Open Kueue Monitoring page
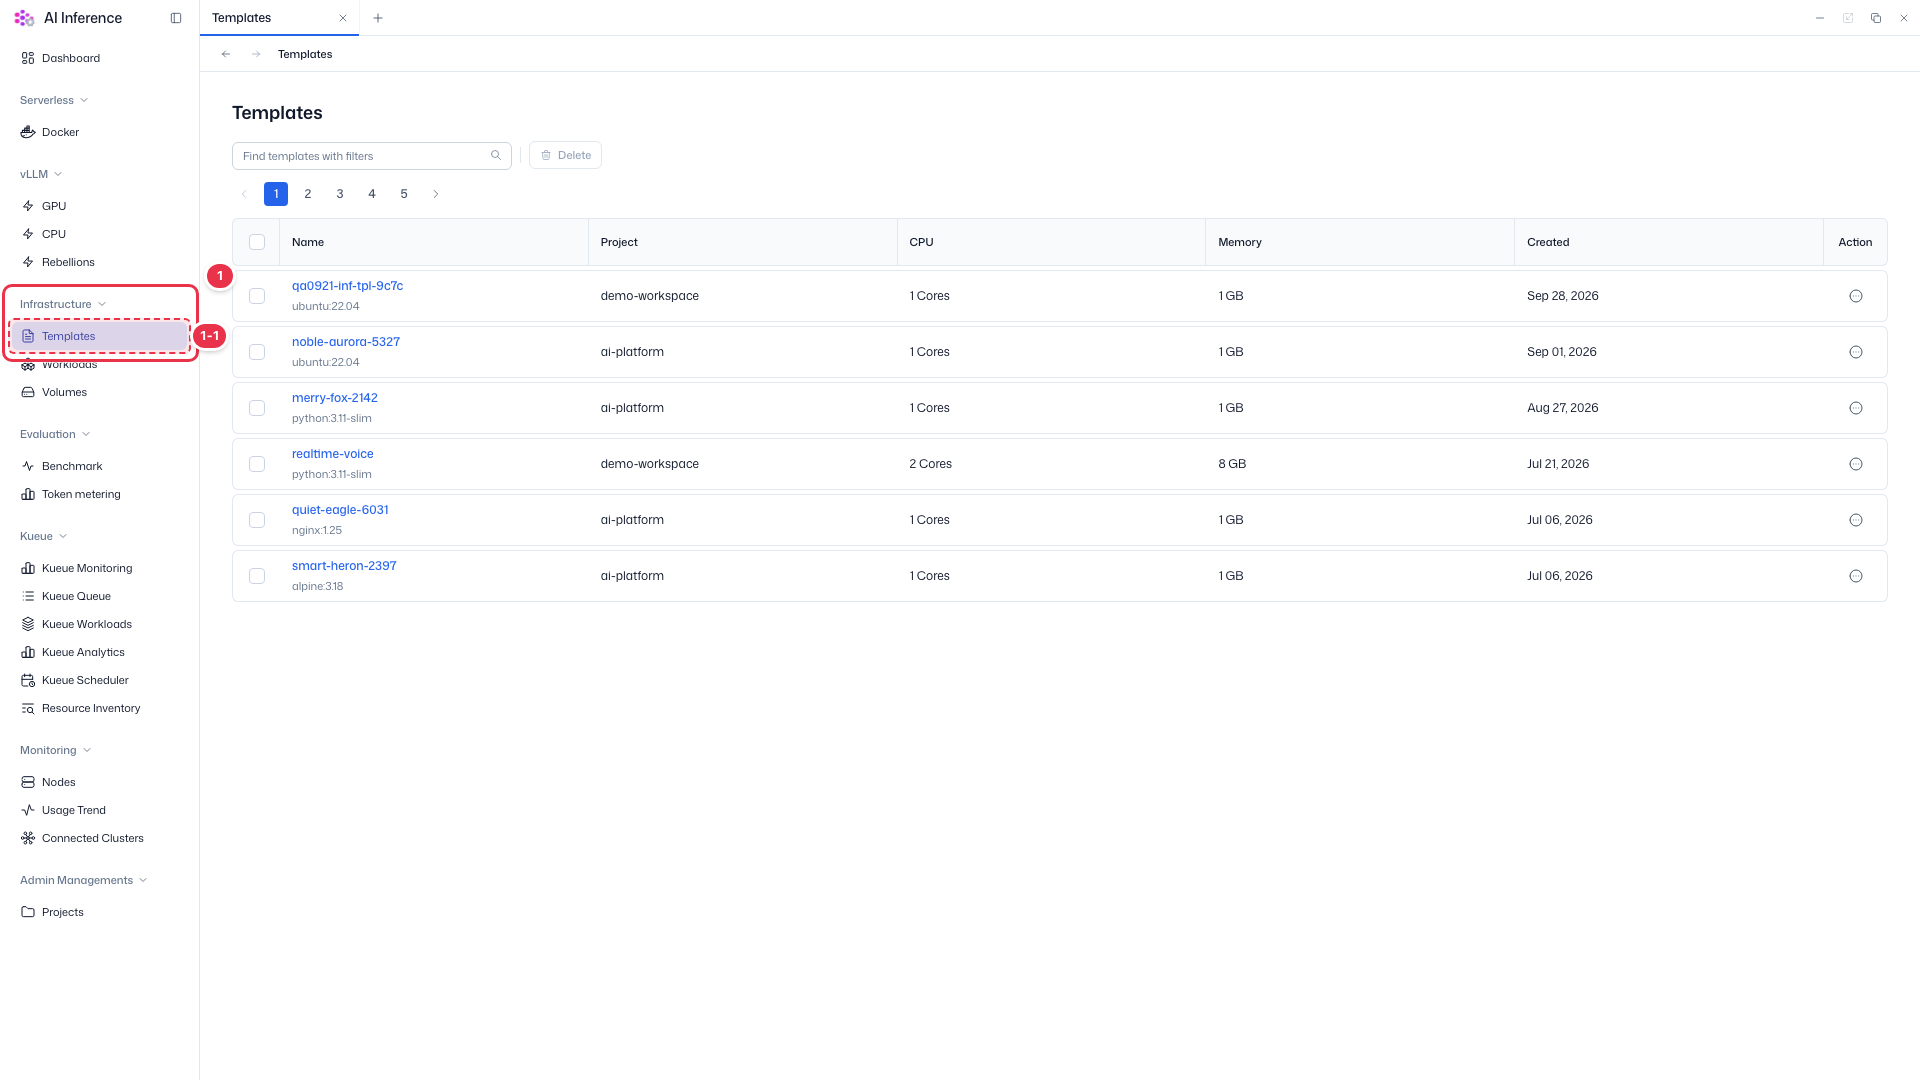Viewport: 1920px width, 1080px height. (87, 568)
